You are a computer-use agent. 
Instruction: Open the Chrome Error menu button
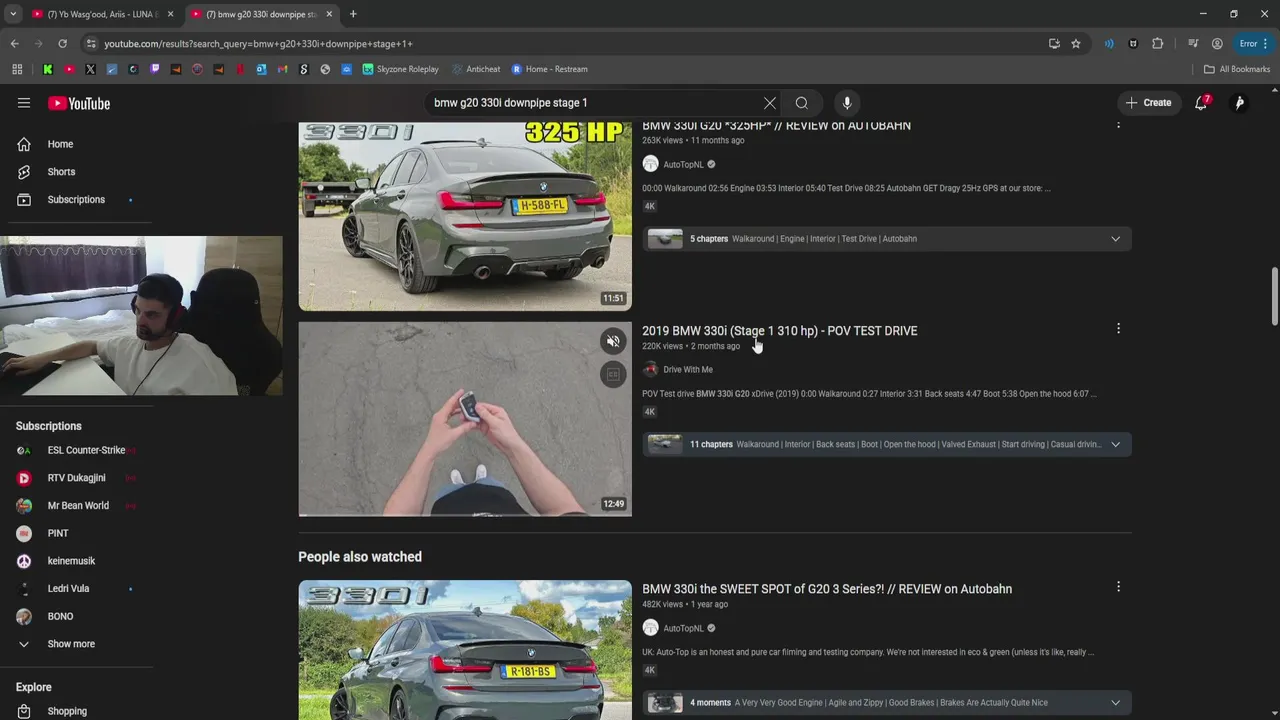[1254, 44]
